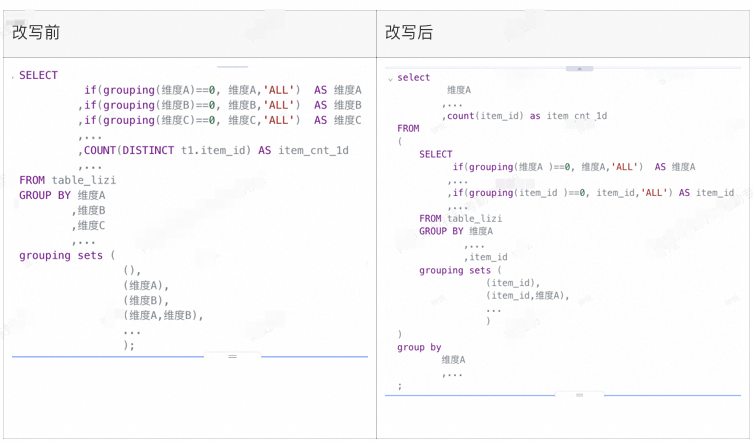Viewport: 753px width, 443px height.
Task: Click 'count(item_id) as item cnt_1d' line
Action: click(527, 116)
